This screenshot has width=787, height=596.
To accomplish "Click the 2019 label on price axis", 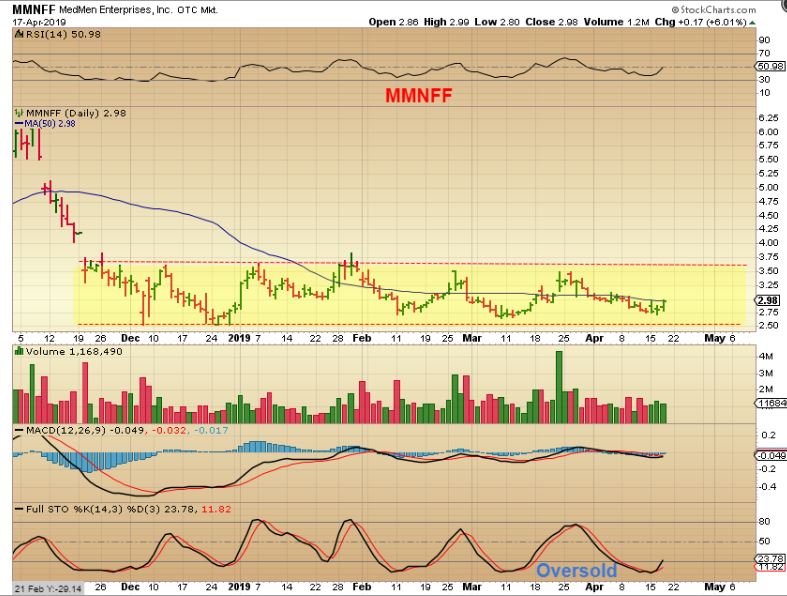I will coord(239,338).
